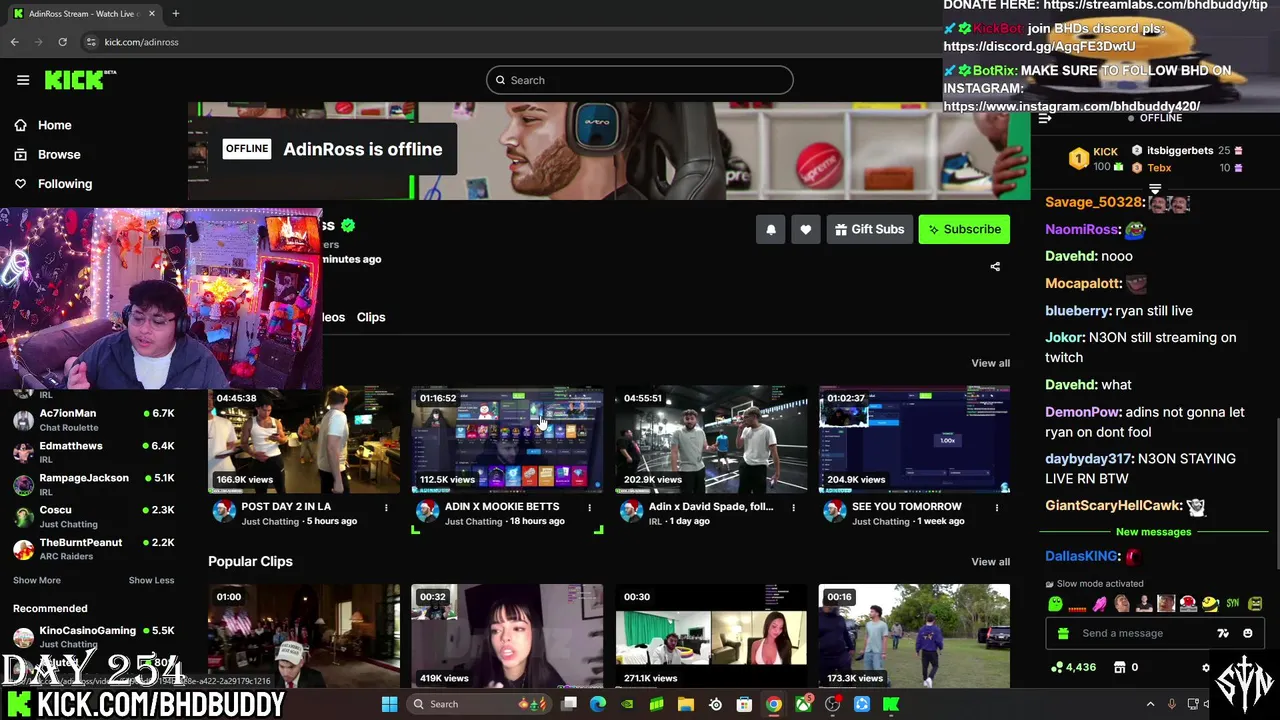
Task: Open options for SEE YOU TOMORROW video
Action: tap(997, 508)
